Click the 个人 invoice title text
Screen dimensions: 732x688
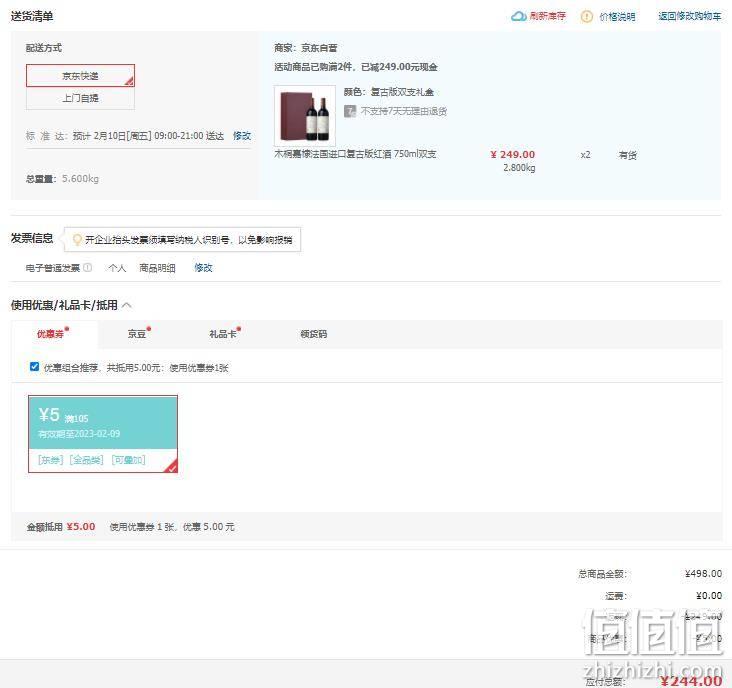[x=117, y=268]
